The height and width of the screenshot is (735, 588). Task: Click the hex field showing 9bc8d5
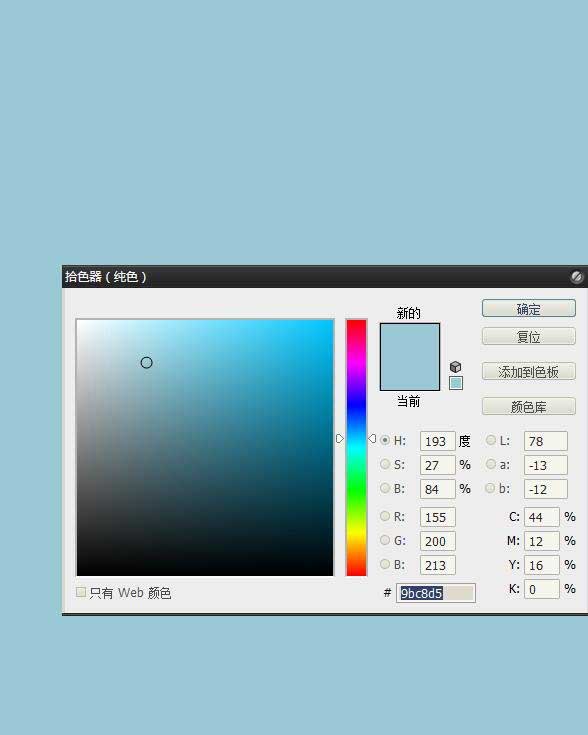(436, 593)
